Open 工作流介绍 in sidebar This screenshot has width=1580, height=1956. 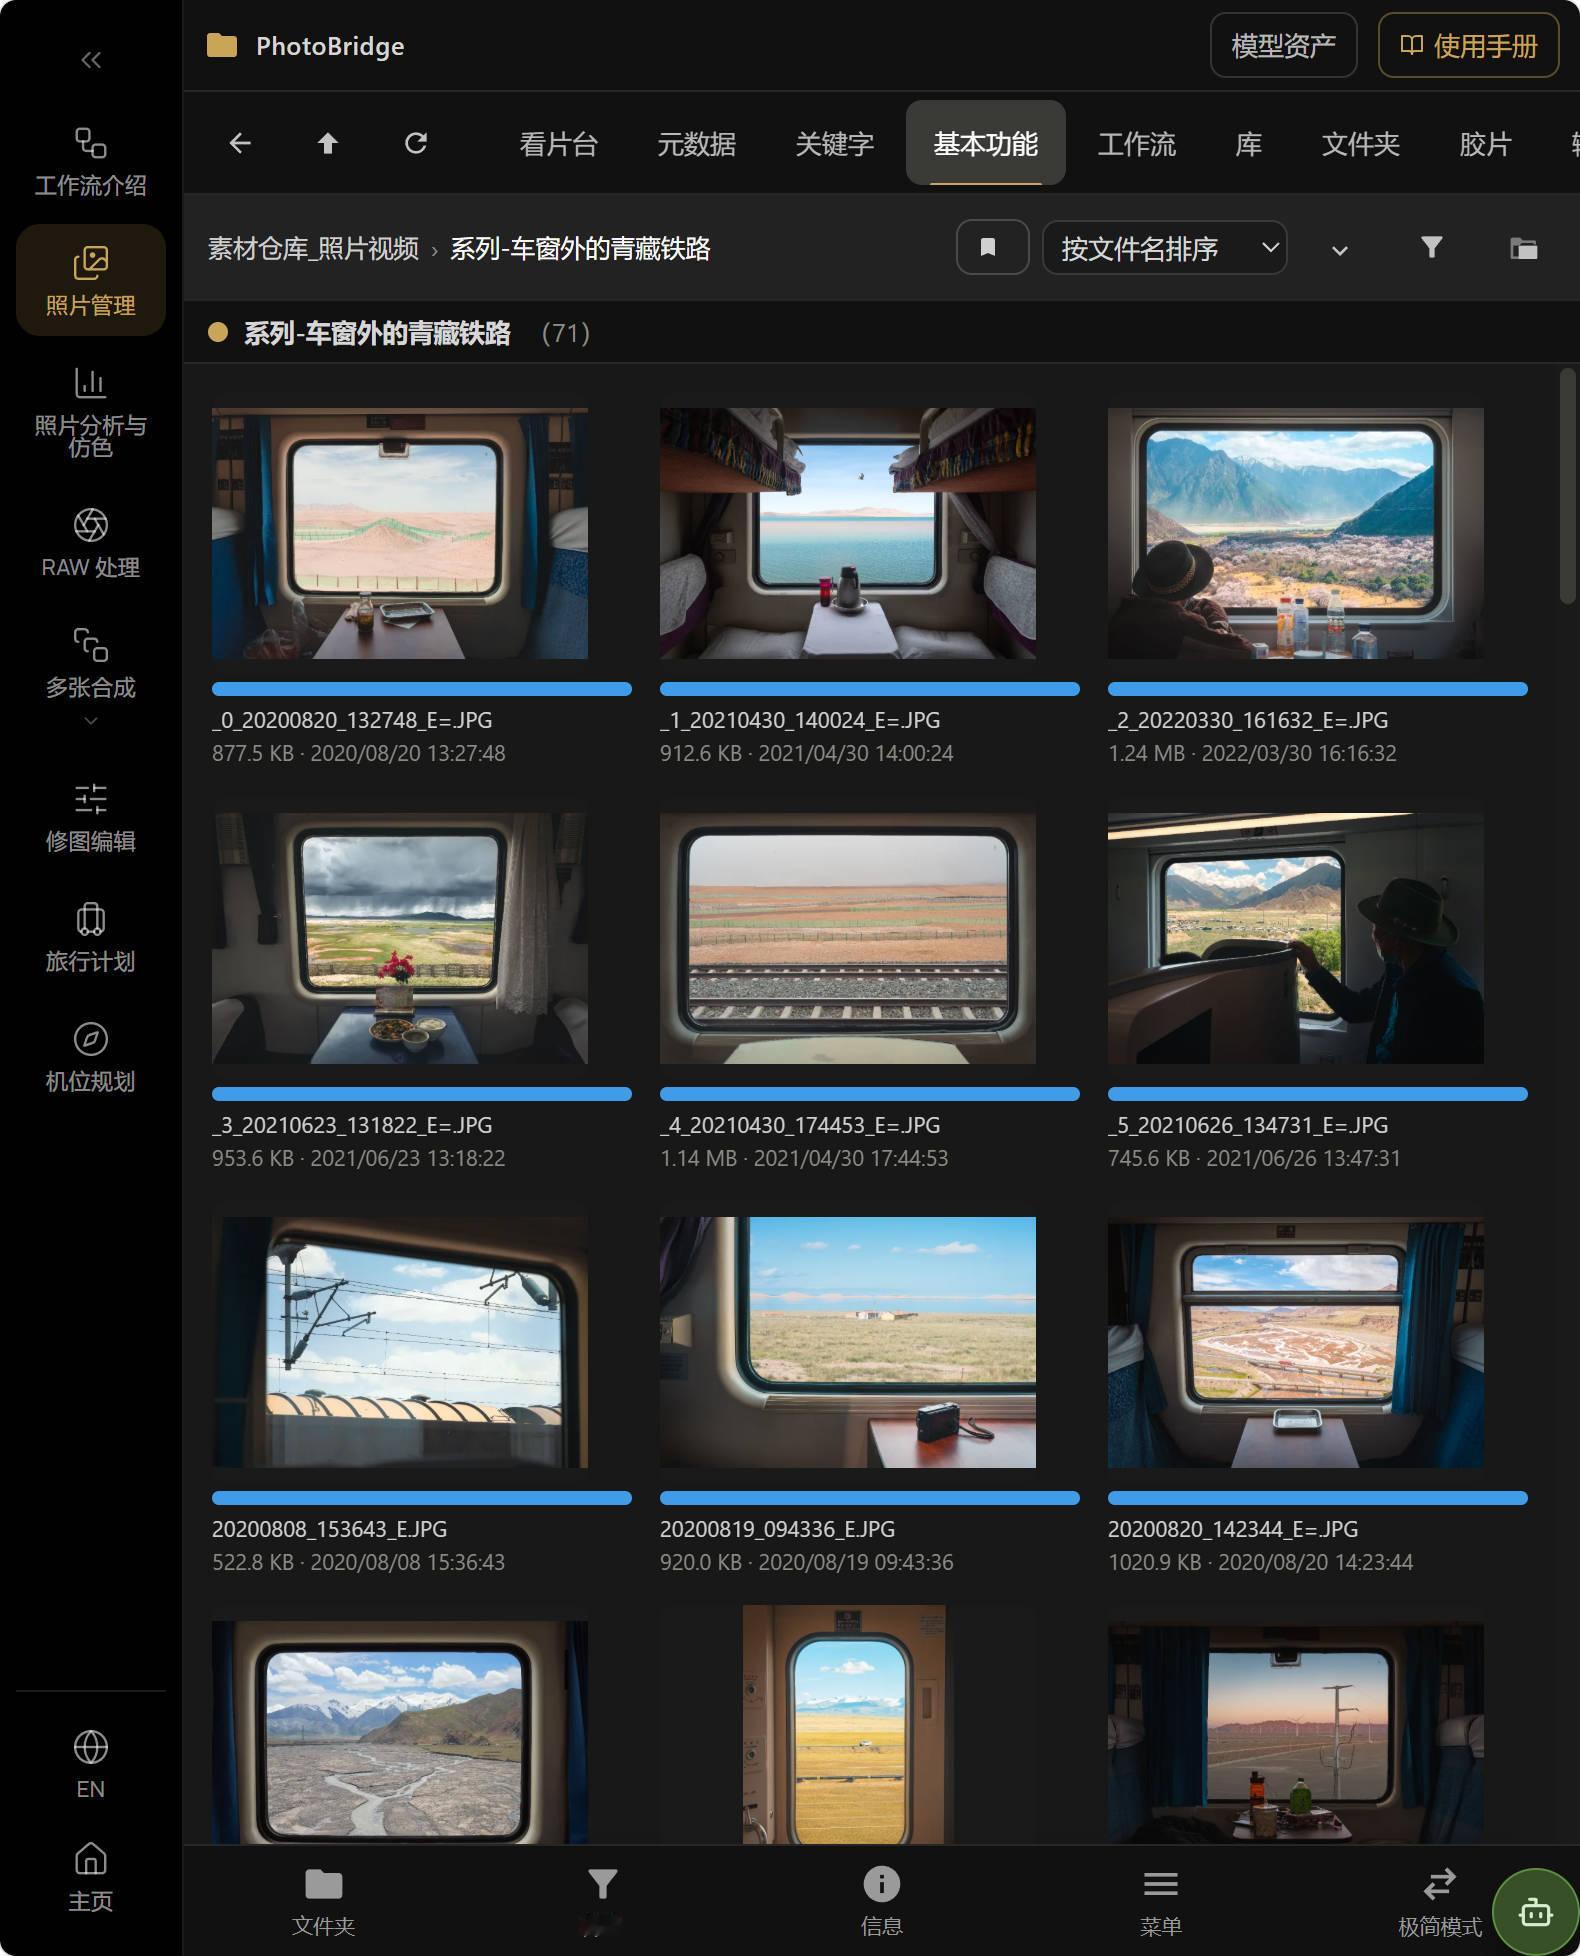[91, 163]
